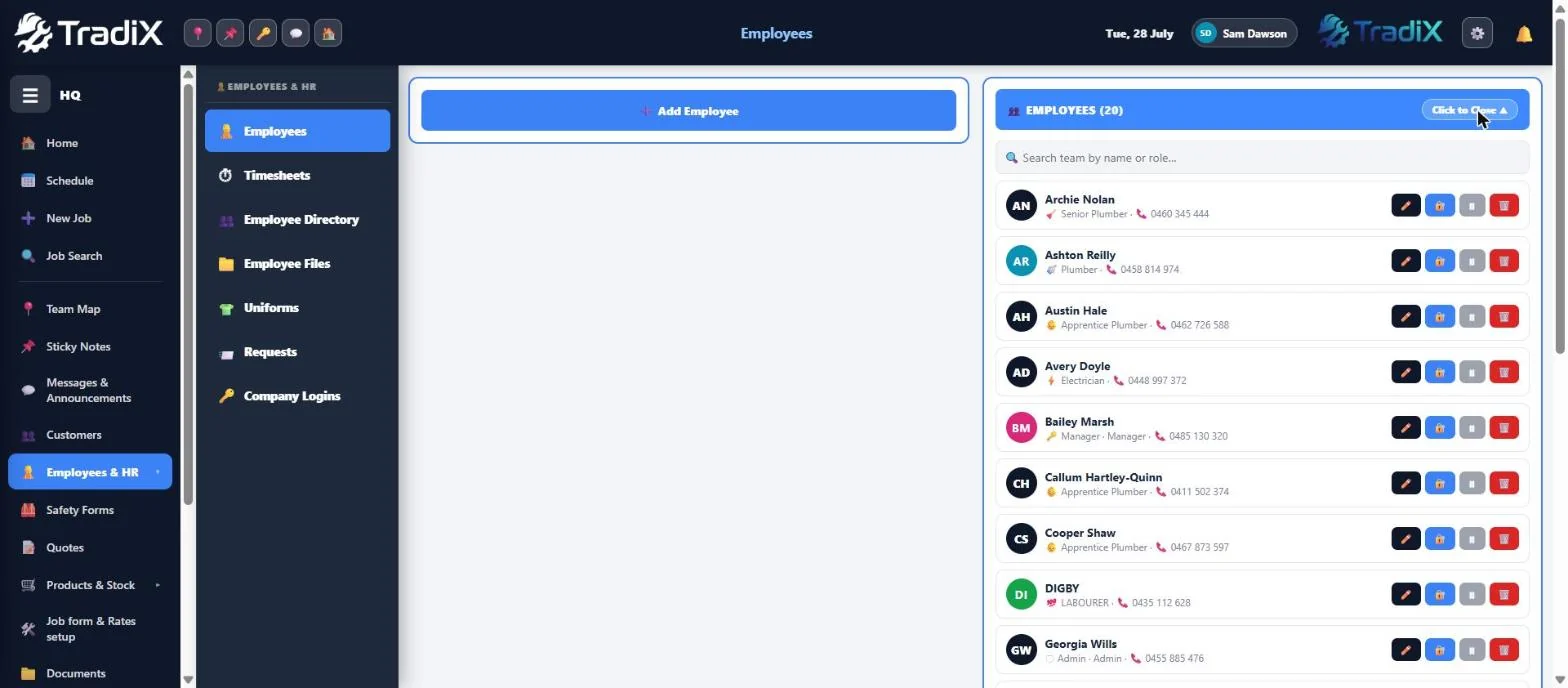Select the Callum Hartley-Quinn employee name

1103,477
